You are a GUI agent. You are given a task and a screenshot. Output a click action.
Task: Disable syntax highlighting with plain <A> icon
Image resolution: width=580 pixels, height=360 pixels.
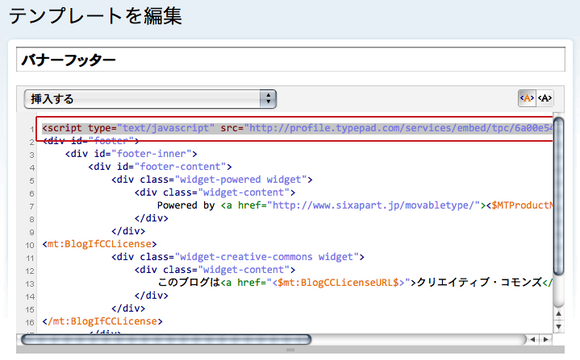point(545,98)
